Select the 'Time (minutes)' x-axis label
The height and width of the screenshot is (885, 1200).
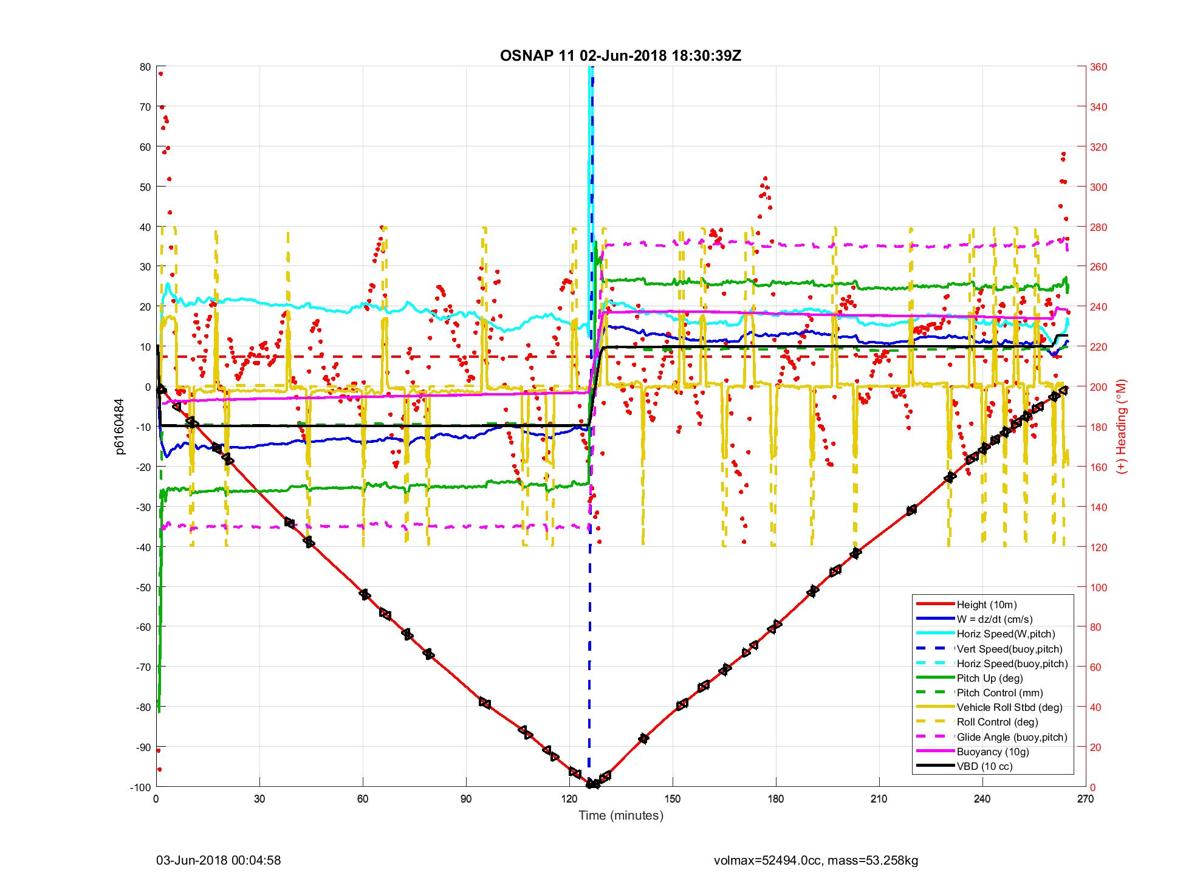[620, 815]
